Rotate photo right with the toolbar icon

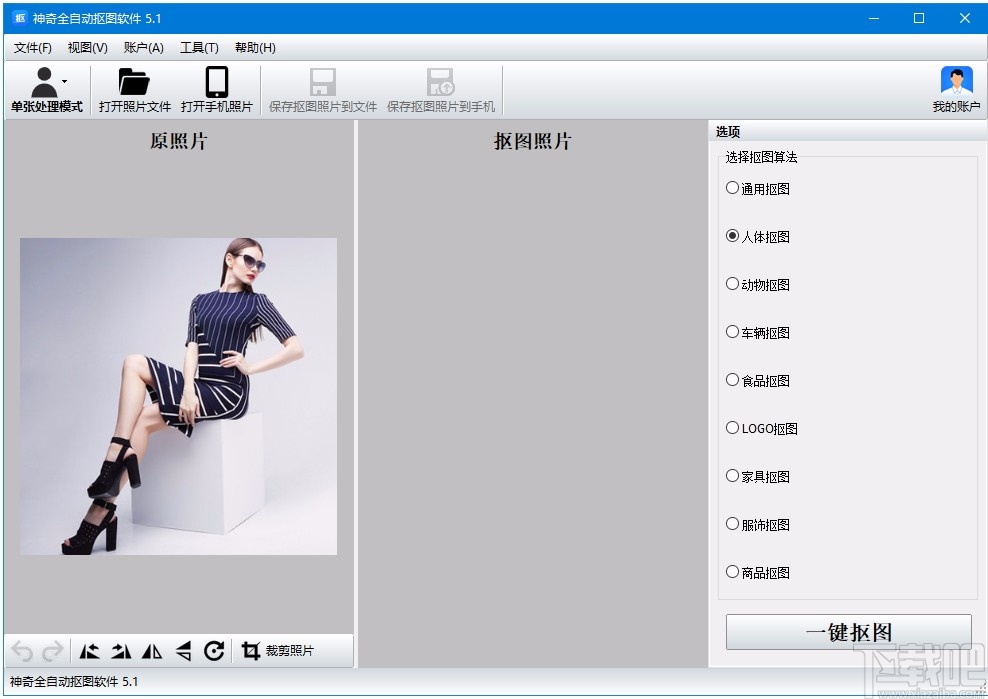tap(121, 651)
